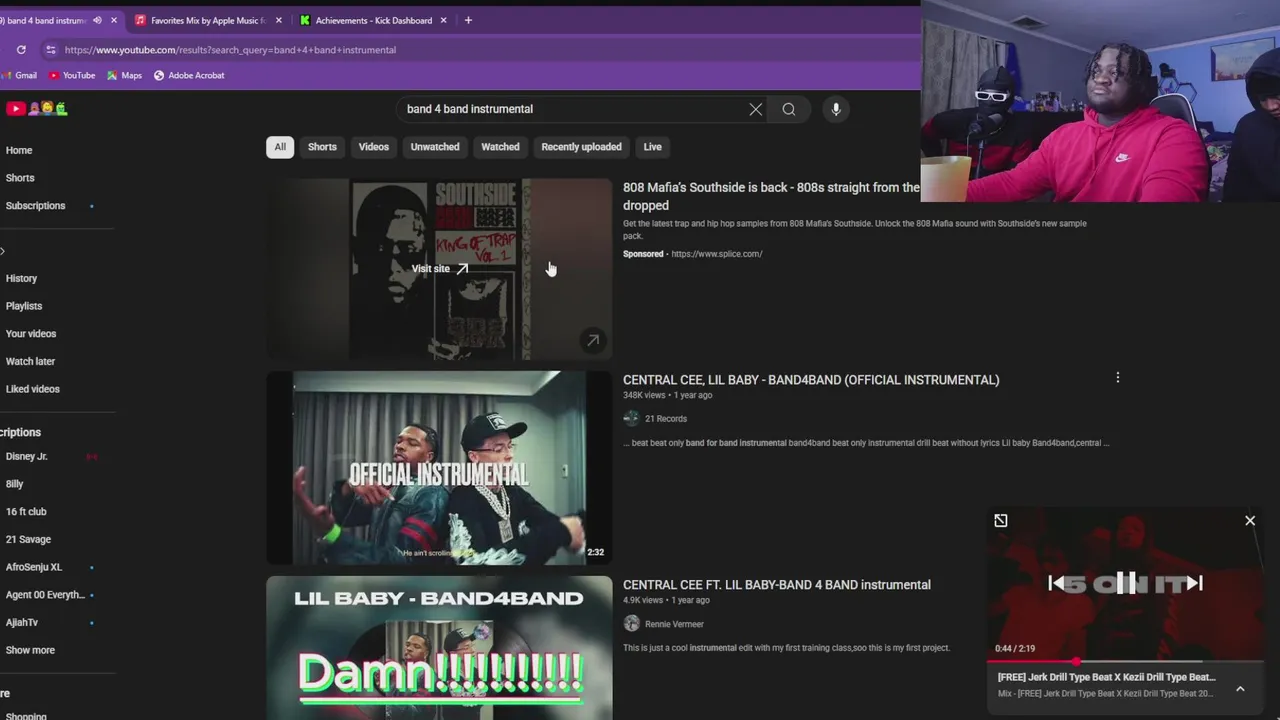Open Adobe Acrobat bookmark
This screenshot has width=1280, height=720.
(x=189, y=75)
